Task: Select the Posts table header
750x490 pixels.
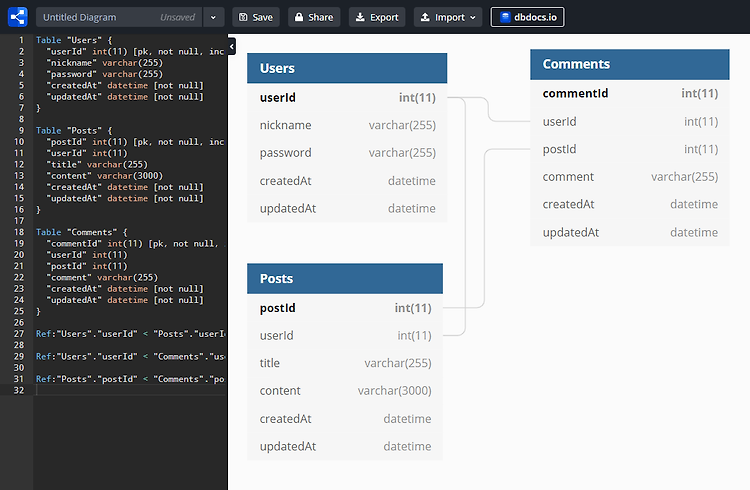Action: pos(345,278)
